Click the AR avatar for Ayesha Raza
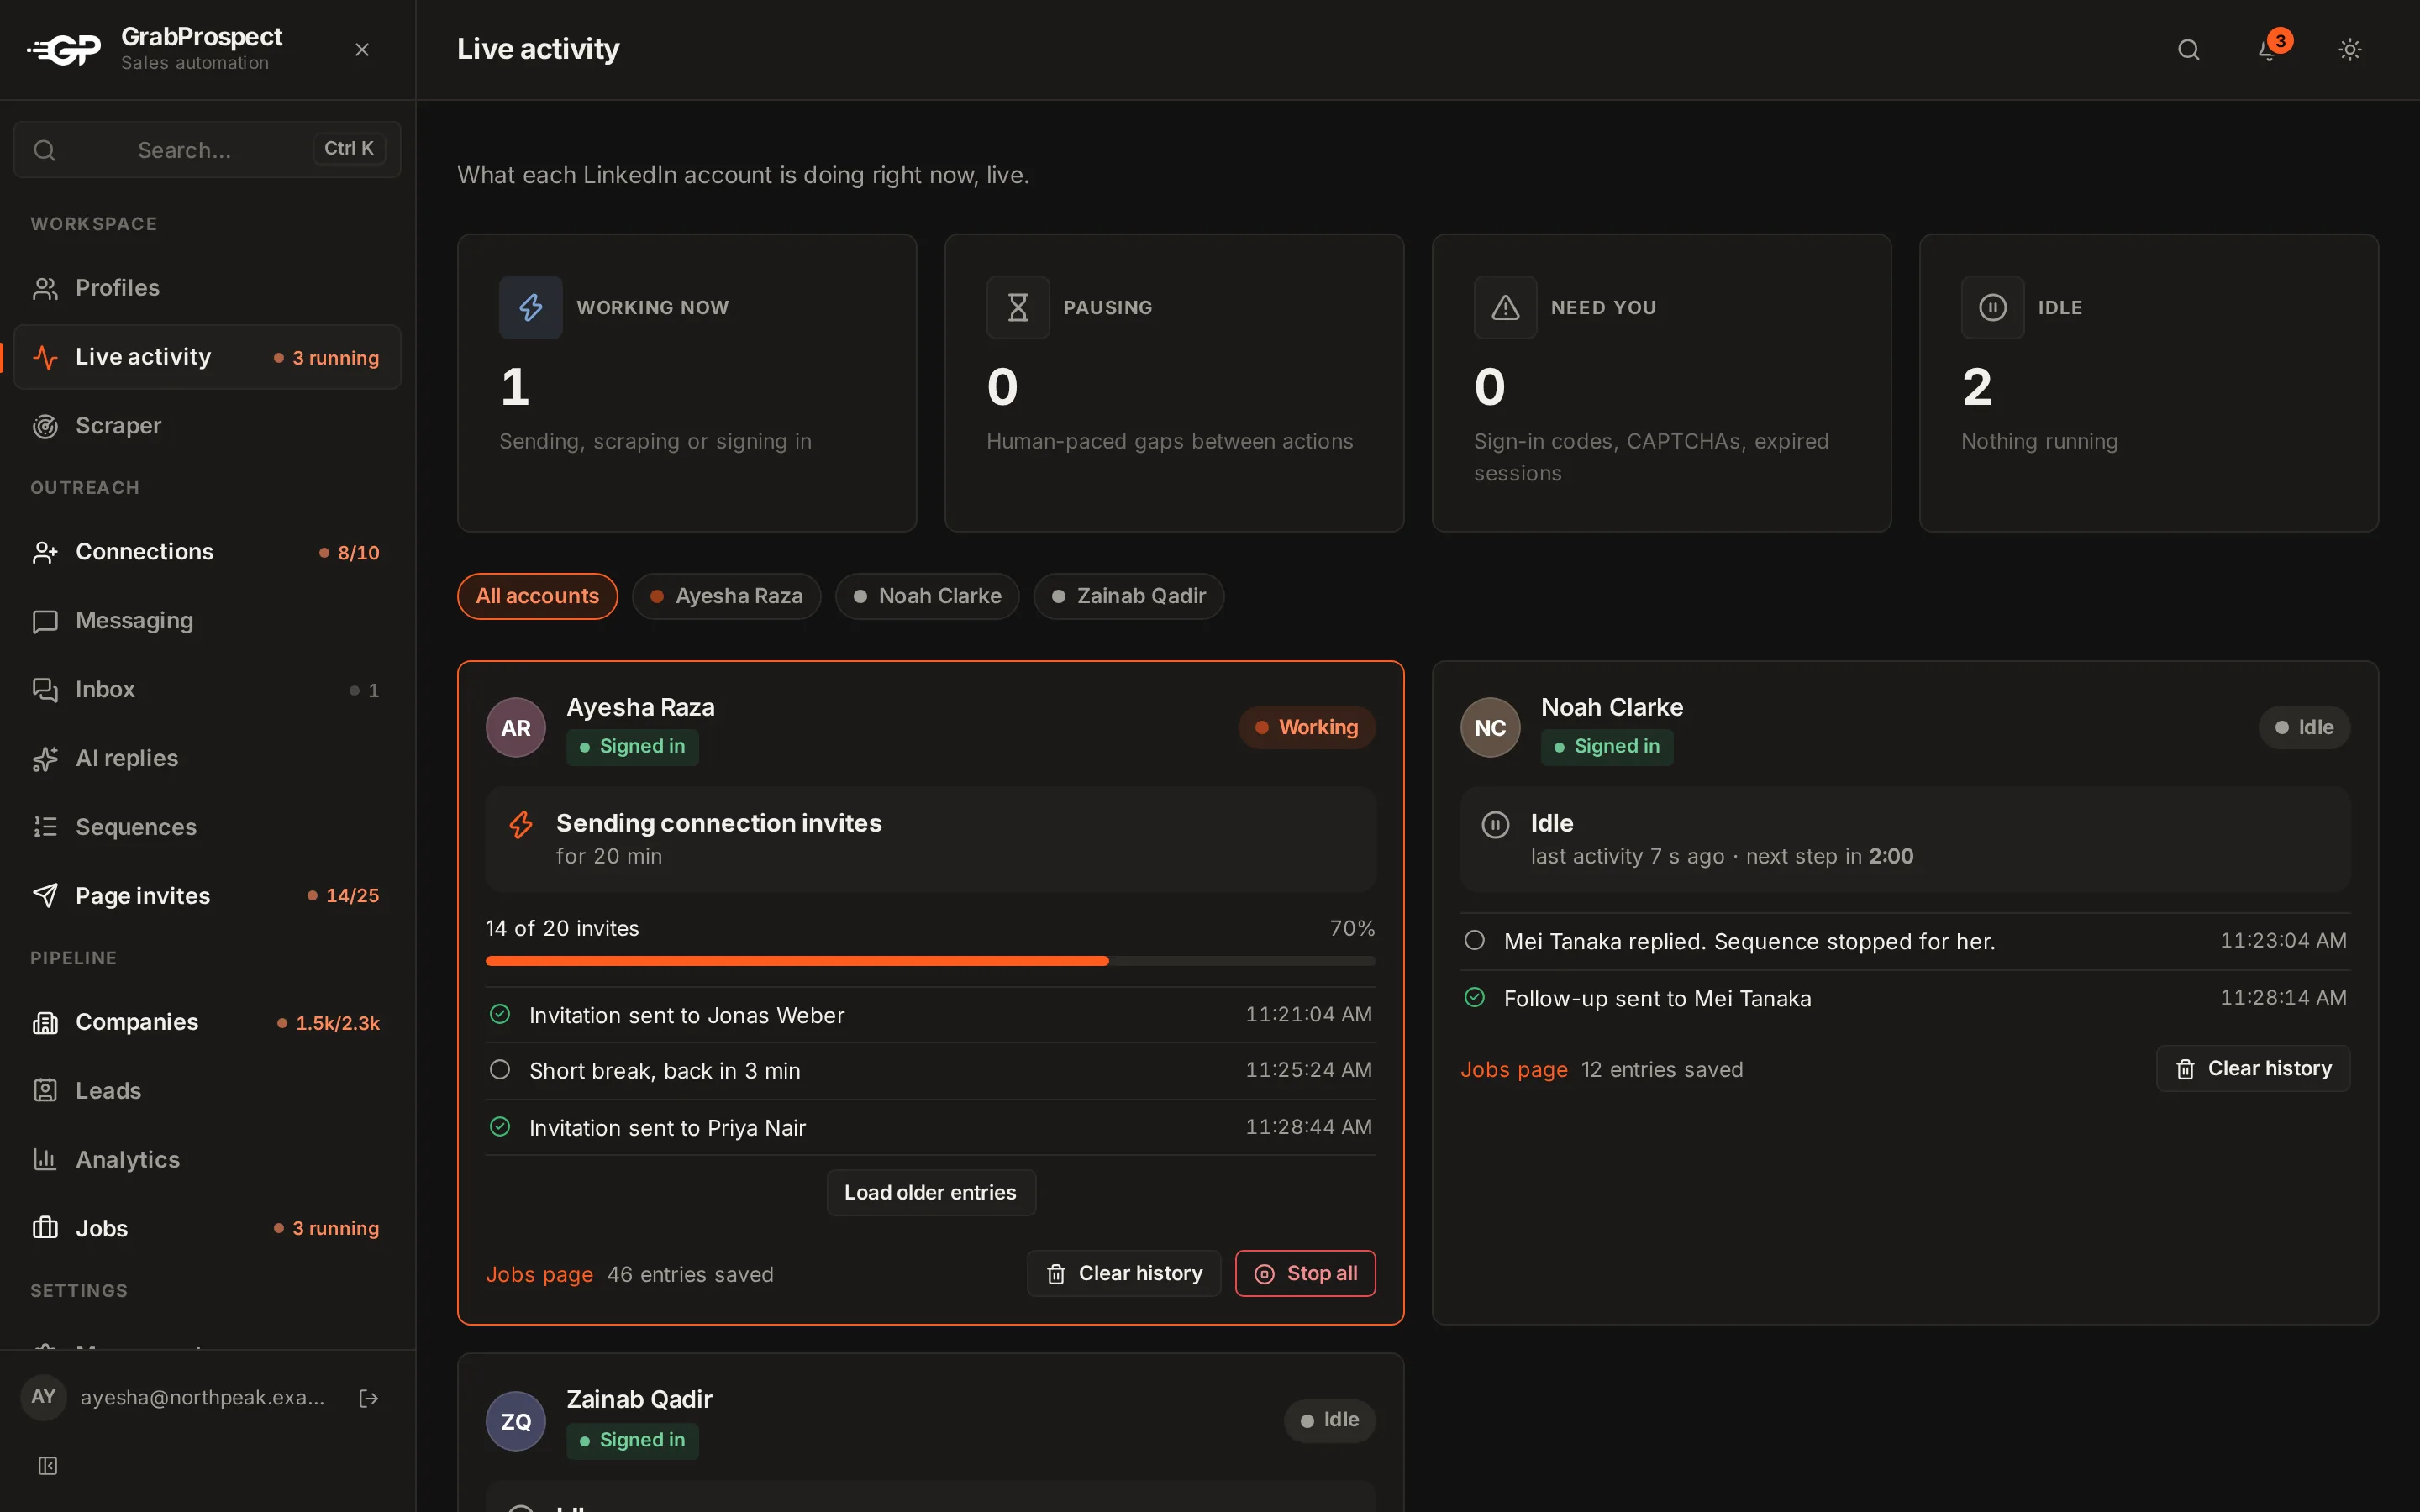This screenshot has height=1512, width=2420. [515, 727]
